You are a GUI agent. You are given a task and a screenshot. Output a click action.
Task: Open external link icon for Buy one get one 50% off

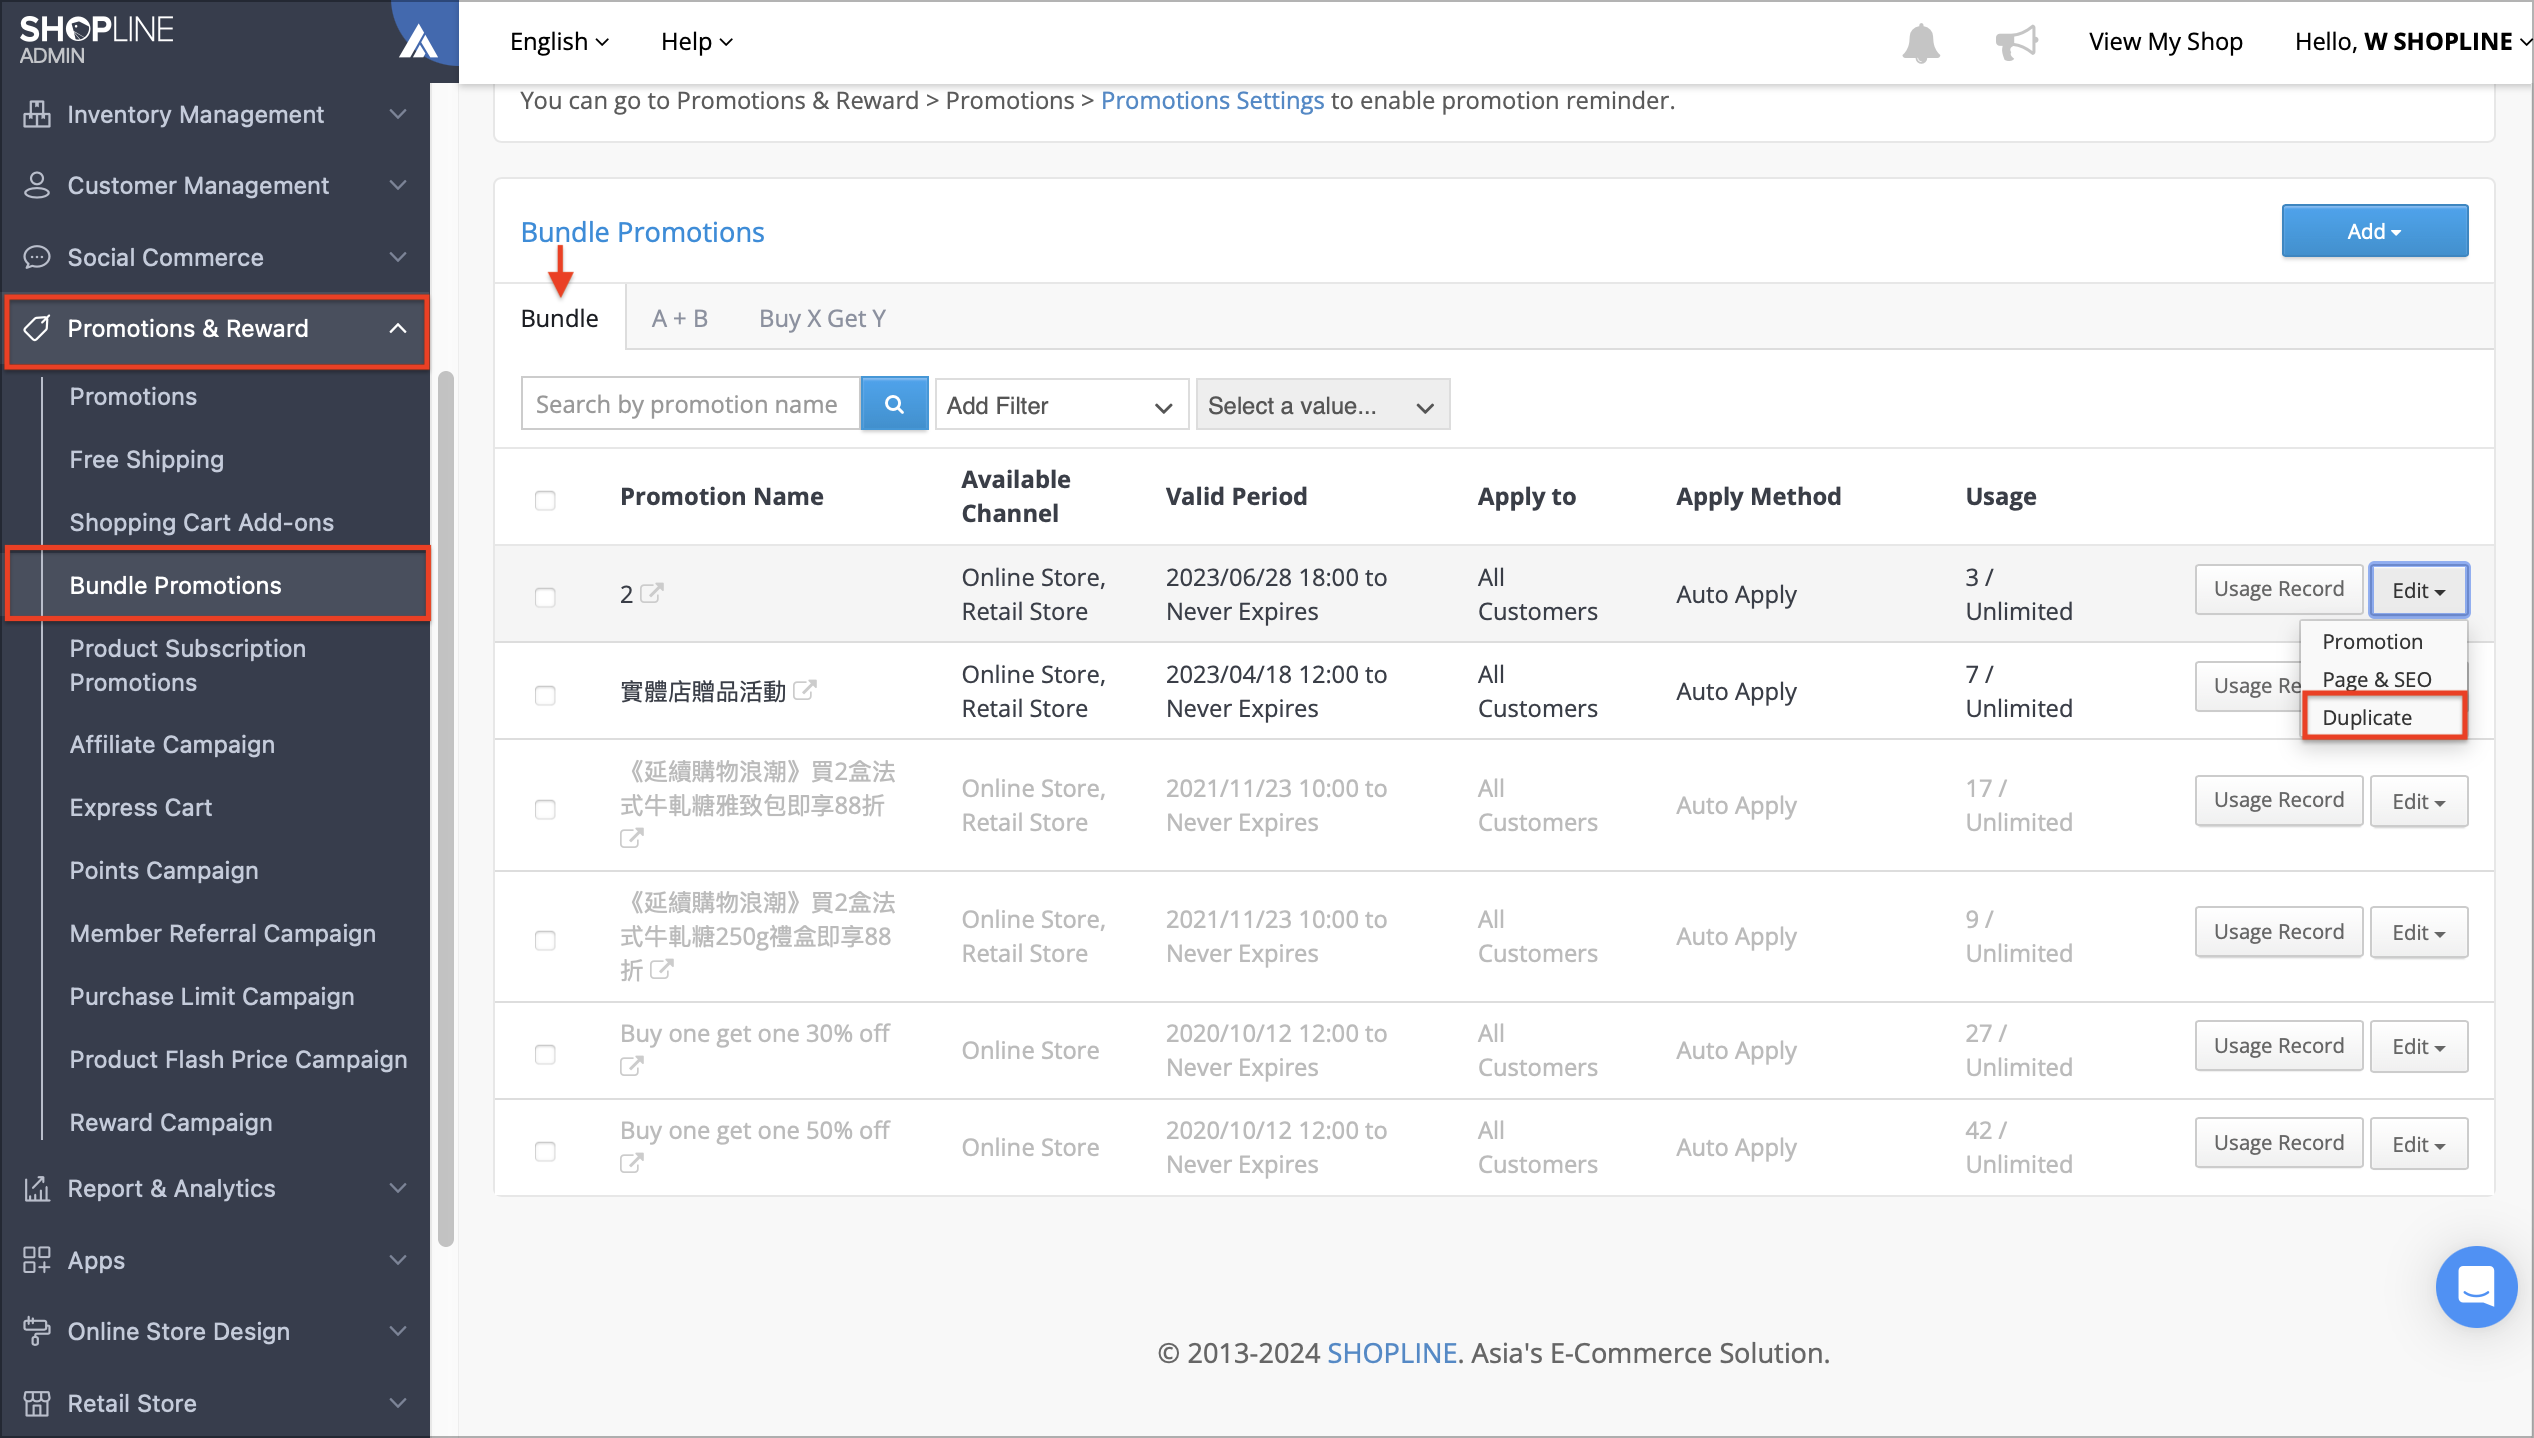click(631, 1163)
